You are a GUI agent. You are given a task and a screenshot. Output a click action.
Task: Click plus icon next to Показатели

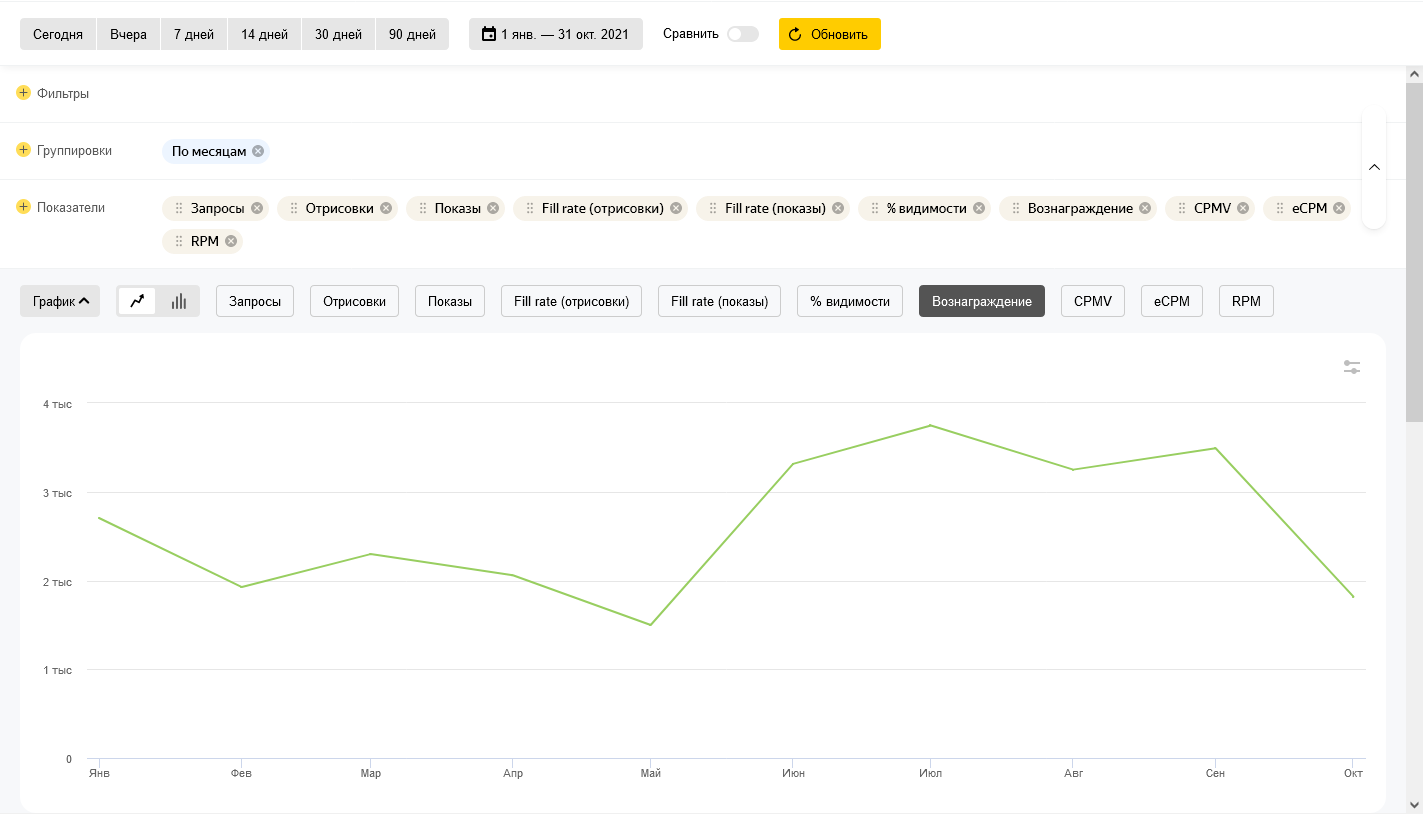(x=24, y=207)
